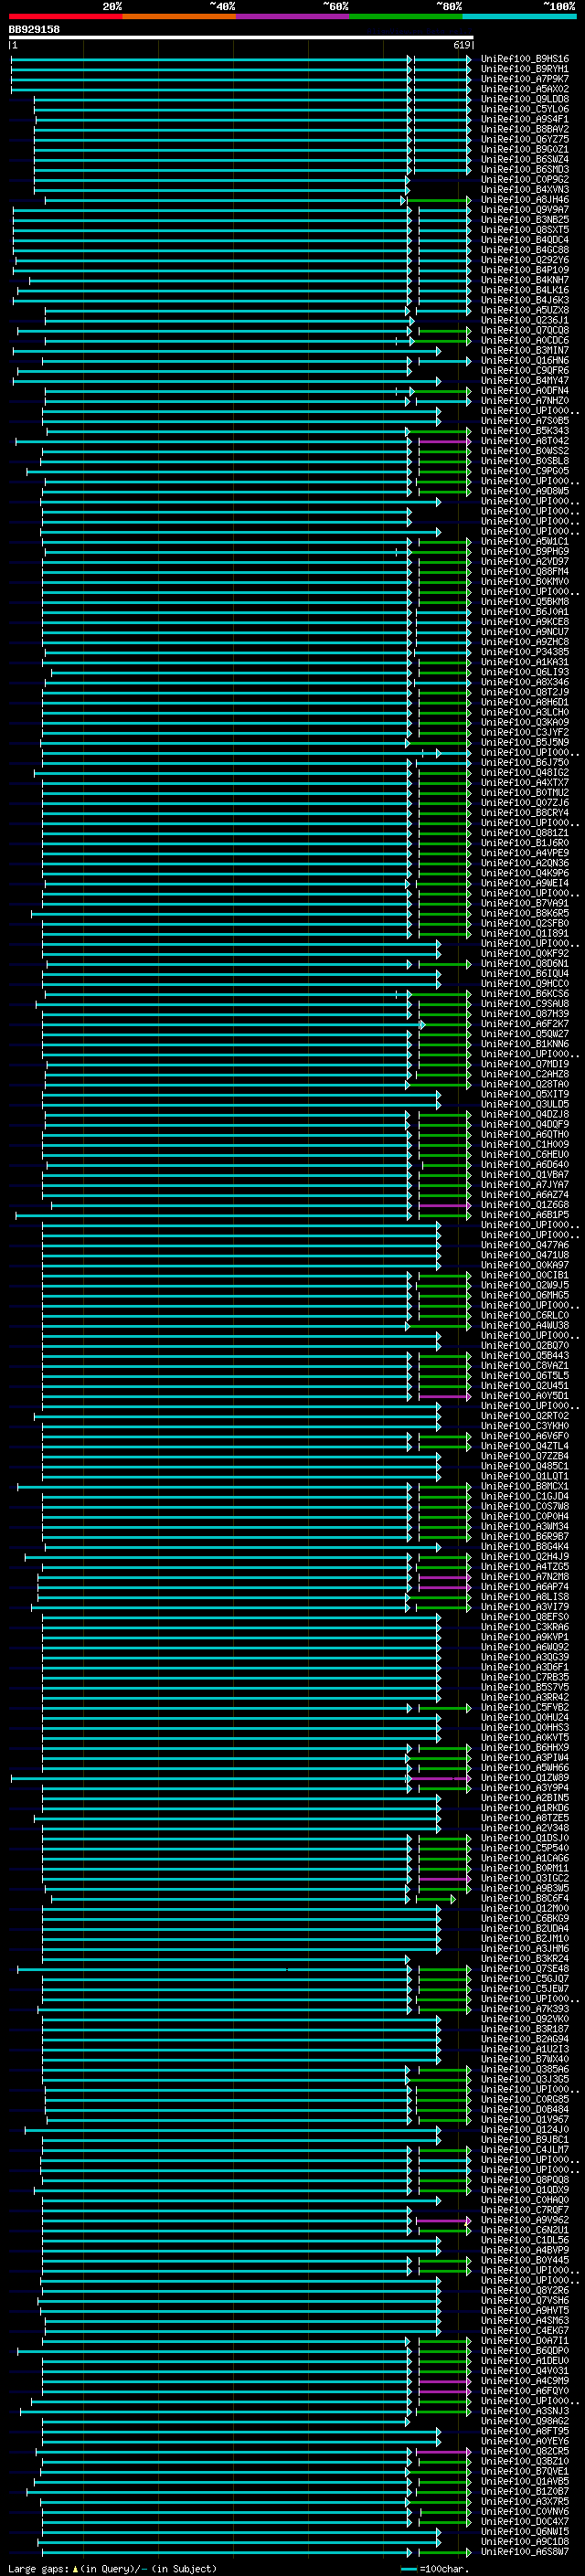Click the query end position label 619
Image resolution: width=585 pixels, height=2576 pixels.
(x=462, y=46)
